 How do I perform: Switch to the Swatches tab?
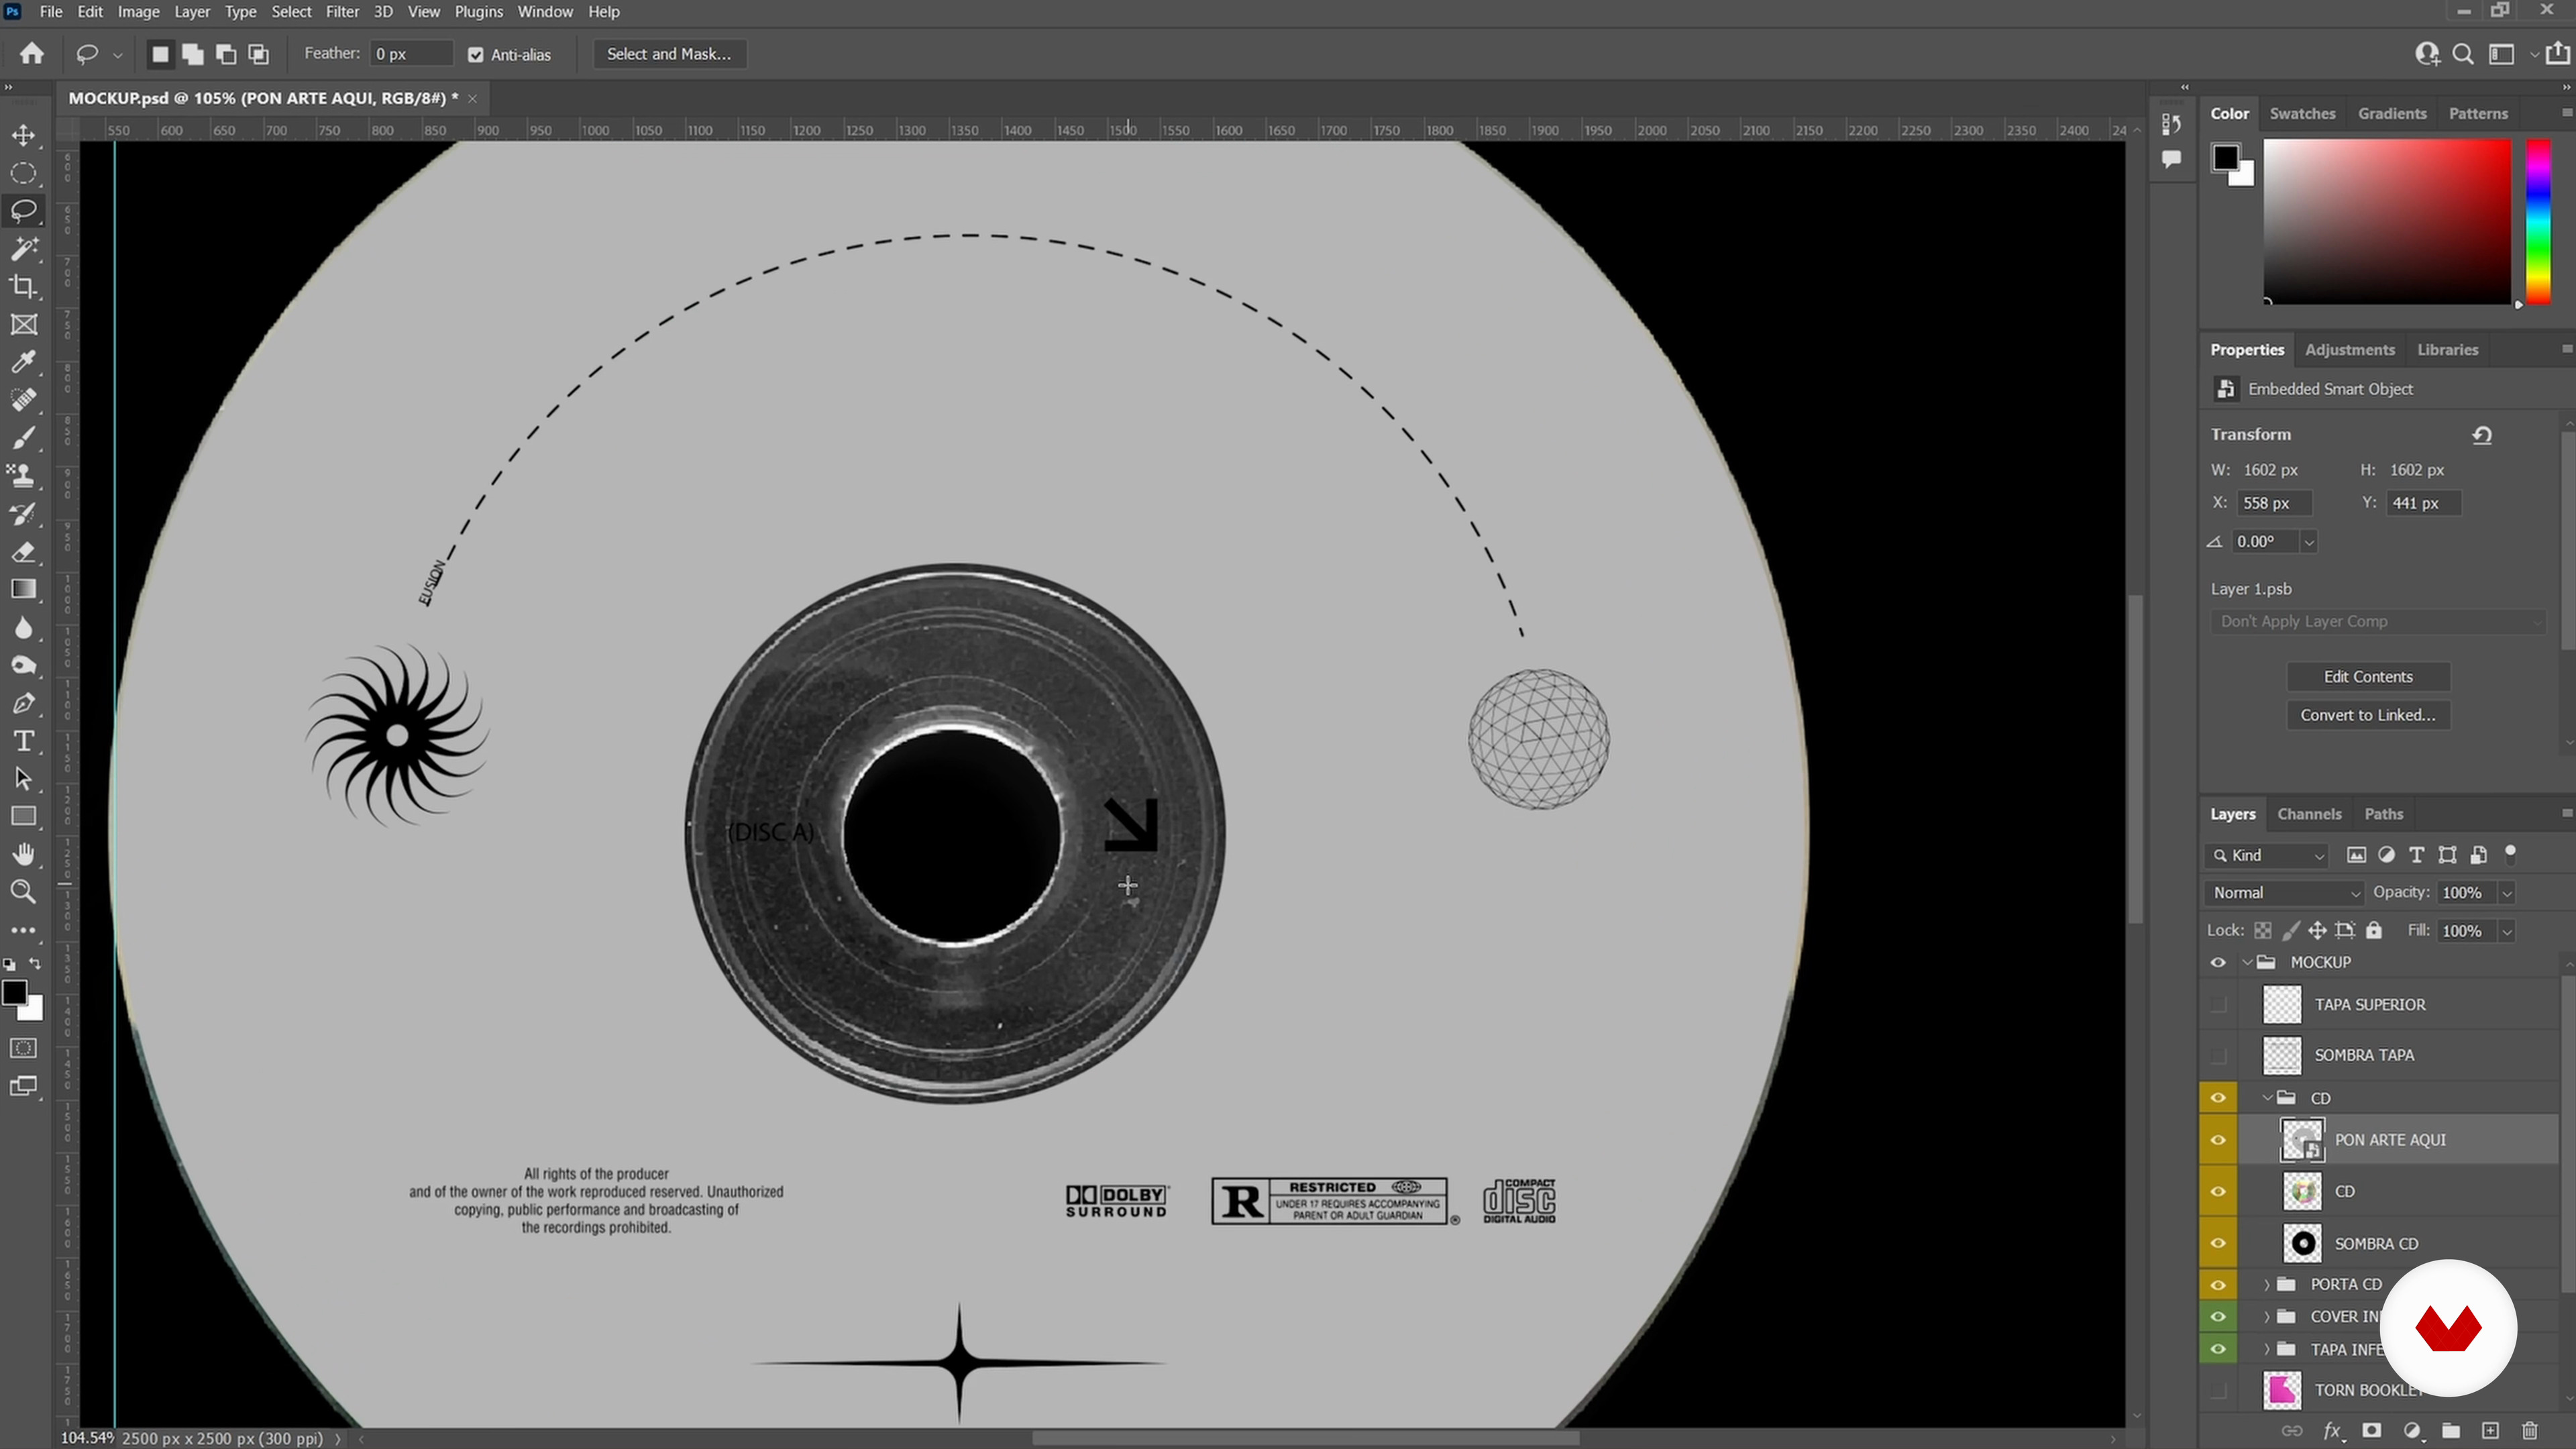(2302, 114)
